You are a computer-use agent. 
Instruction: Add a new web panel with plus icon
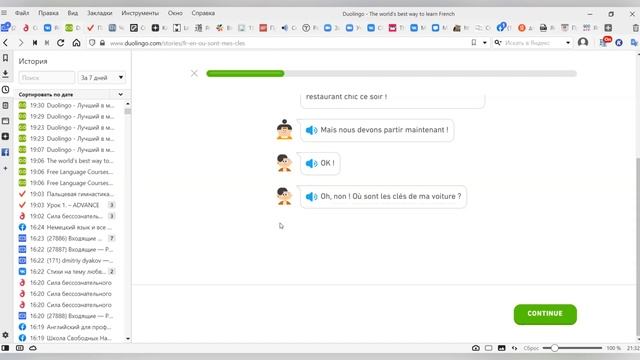tap(5, 168)
